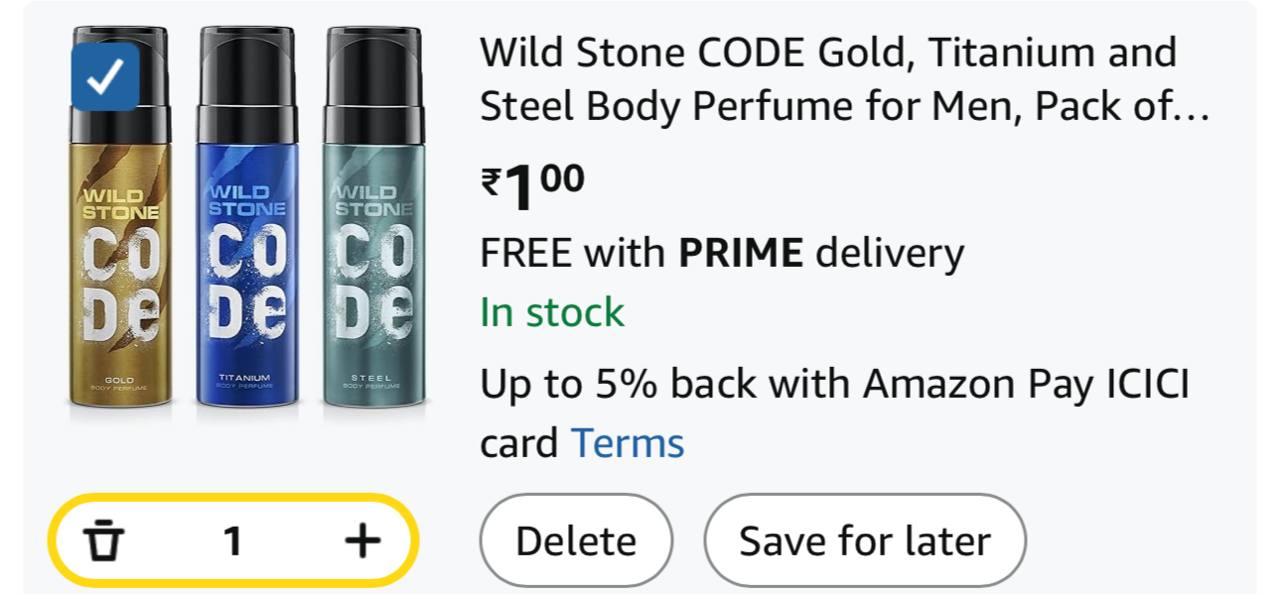This screenshot has width=1280, height=594.
Task: Click Save for later button
Action: coord(864,541)
